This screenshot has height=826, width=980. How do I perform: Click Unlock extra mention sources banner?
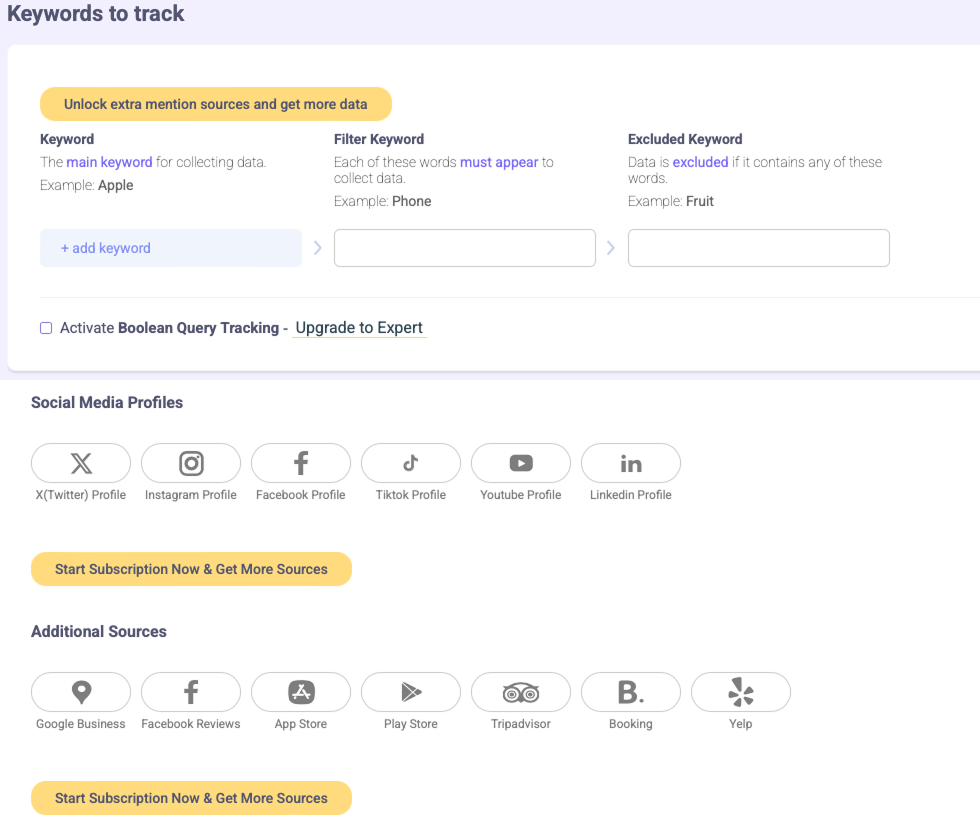tap(215, 103)
